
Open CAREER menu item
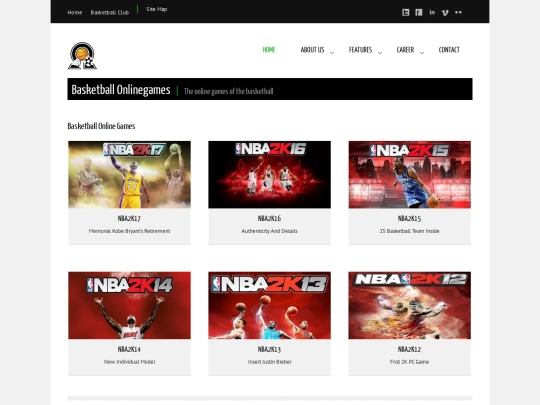pyautogui.click(x=405, y=50)
